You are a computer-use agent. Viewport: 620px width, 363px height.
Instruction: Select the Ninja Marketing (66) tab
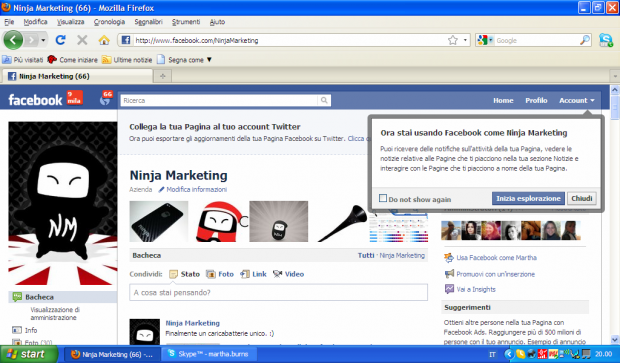pyautogui.click(x=77, y=76)
